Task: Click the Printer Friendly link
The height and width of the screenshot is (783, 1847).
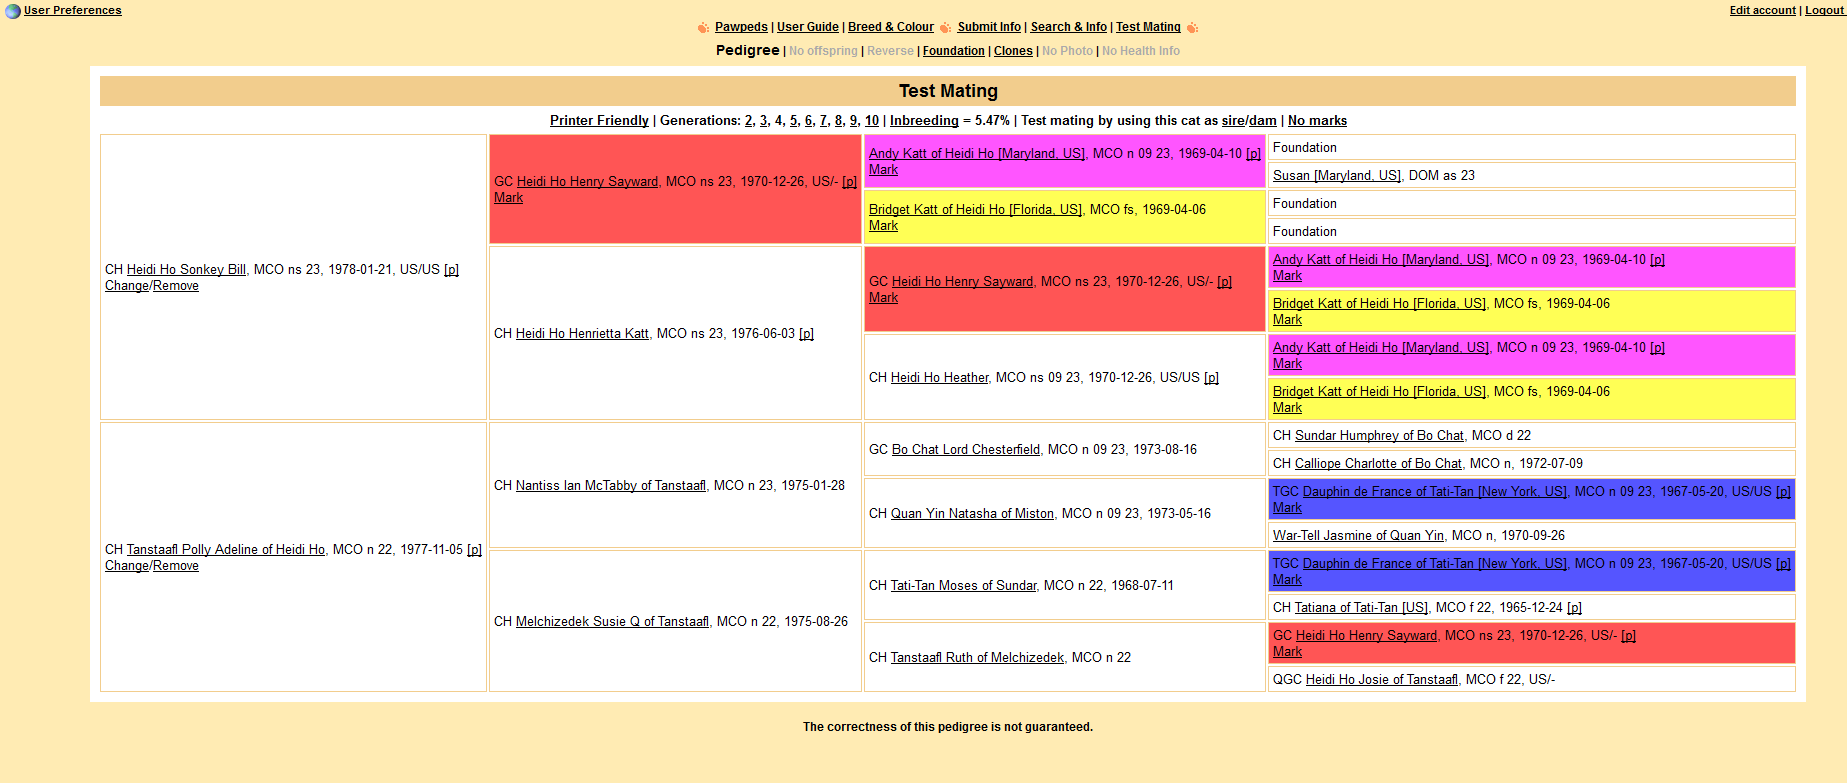Action: [x=599, y=121]
